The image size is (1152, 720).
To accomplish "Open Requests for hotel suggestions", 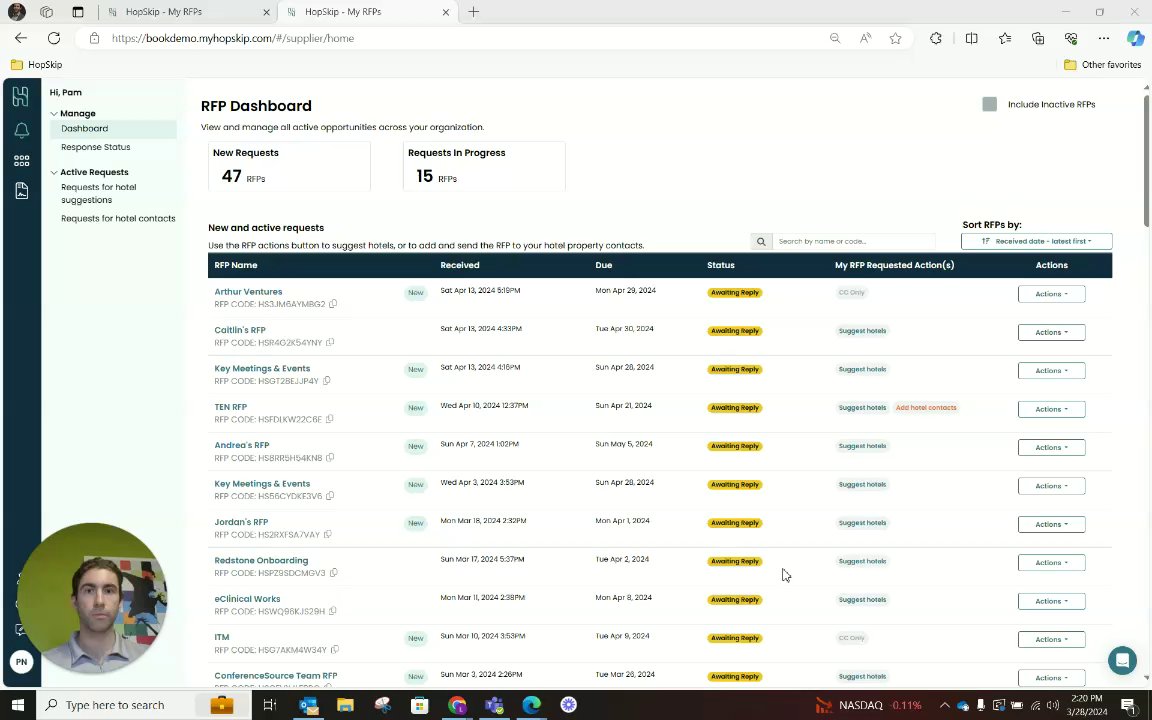I will point(98,193).
